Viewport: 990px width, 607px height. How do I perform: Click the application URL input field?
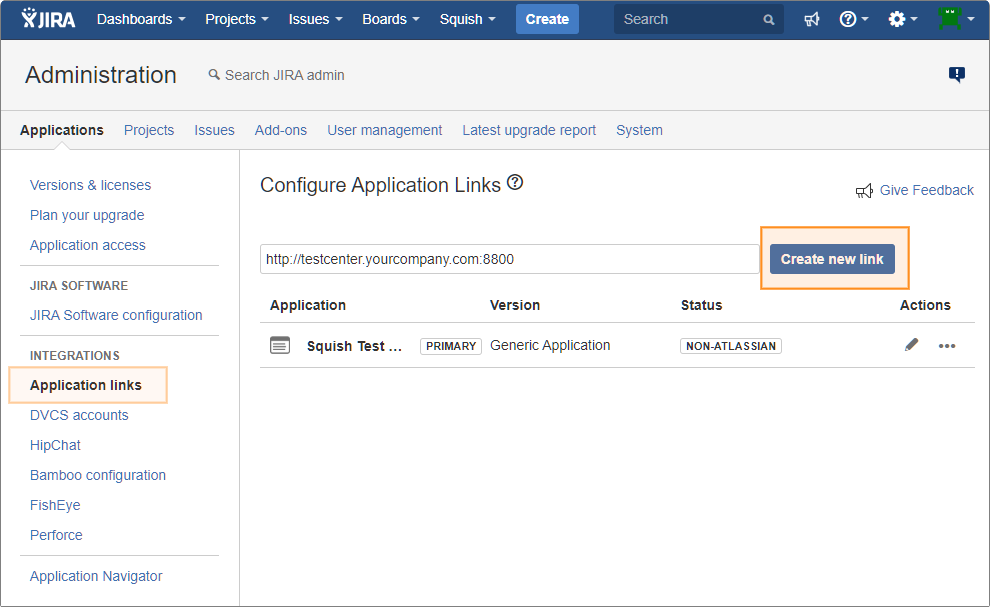(x=509, y=259)
